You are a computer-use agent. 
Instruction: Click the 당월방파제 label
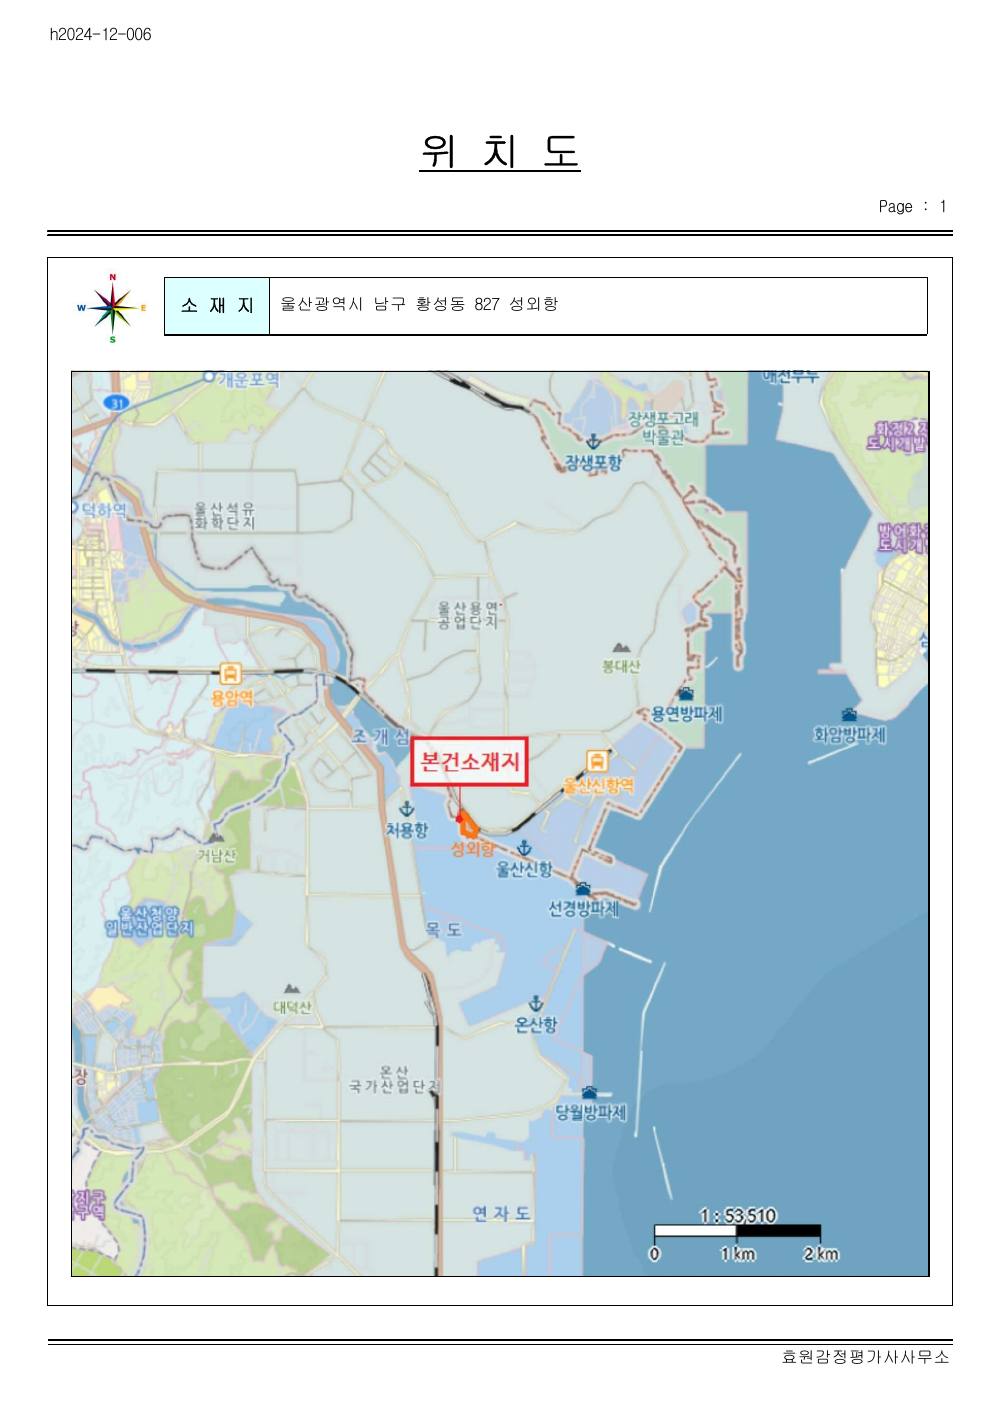coord(591,1113)
